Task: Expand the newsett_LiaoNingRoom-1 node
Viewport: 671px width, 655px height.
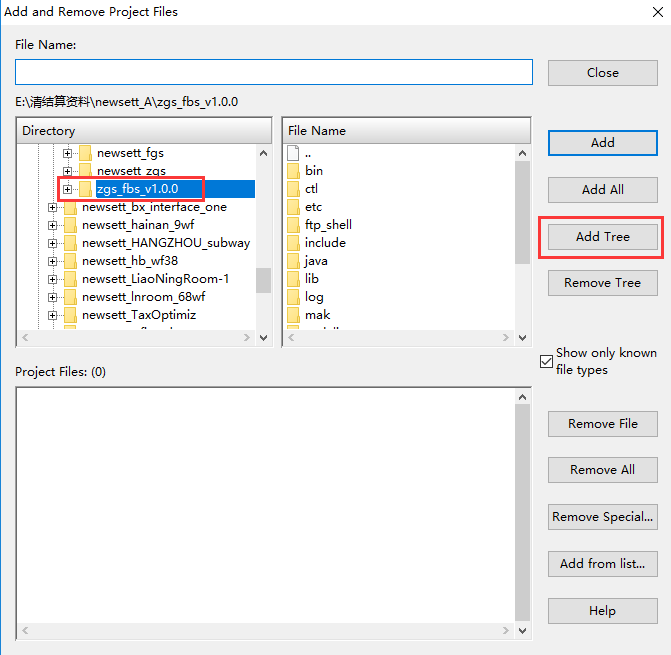Action: [52, 279]
